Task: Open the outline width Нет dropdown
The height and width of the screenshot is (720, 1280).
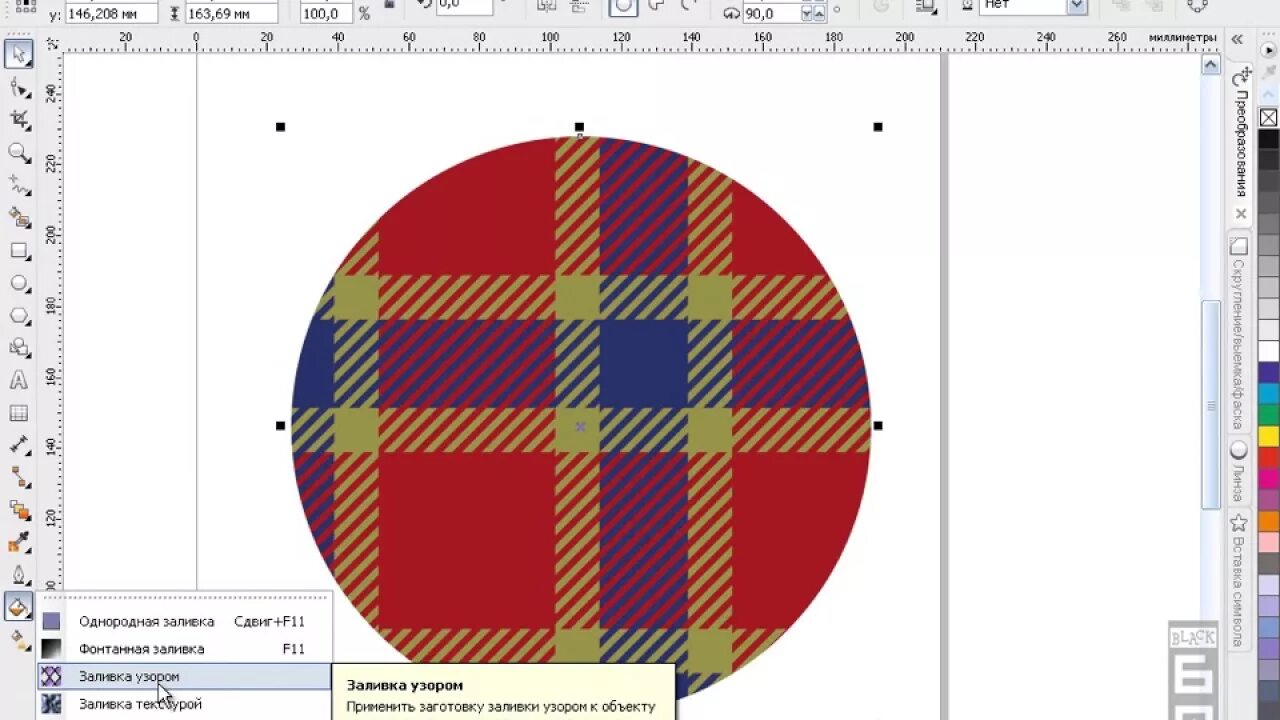Action: (1077, 7)
